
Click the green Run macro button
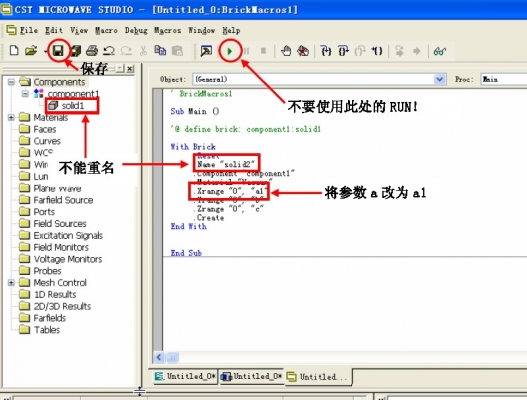tap(230, 51)
